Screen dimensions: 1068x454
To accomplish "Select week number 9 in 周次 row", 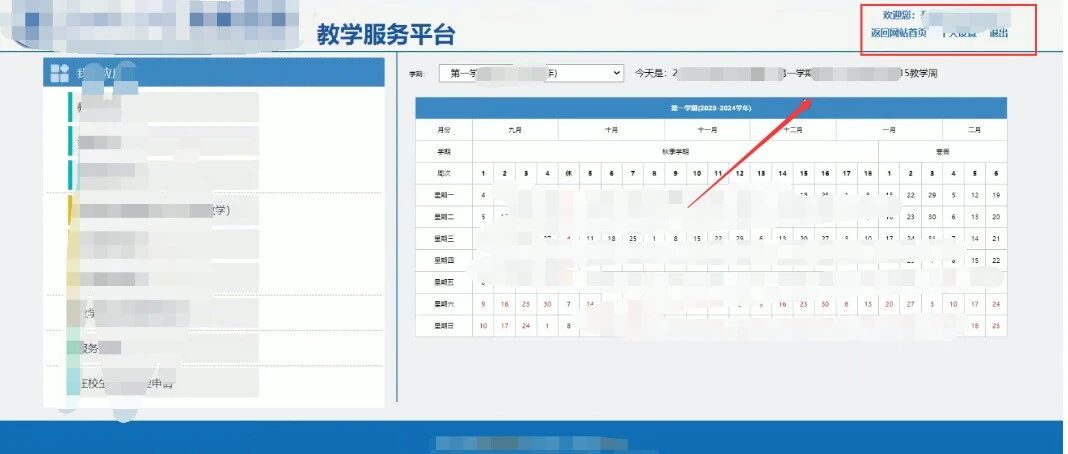I will 675,173.
